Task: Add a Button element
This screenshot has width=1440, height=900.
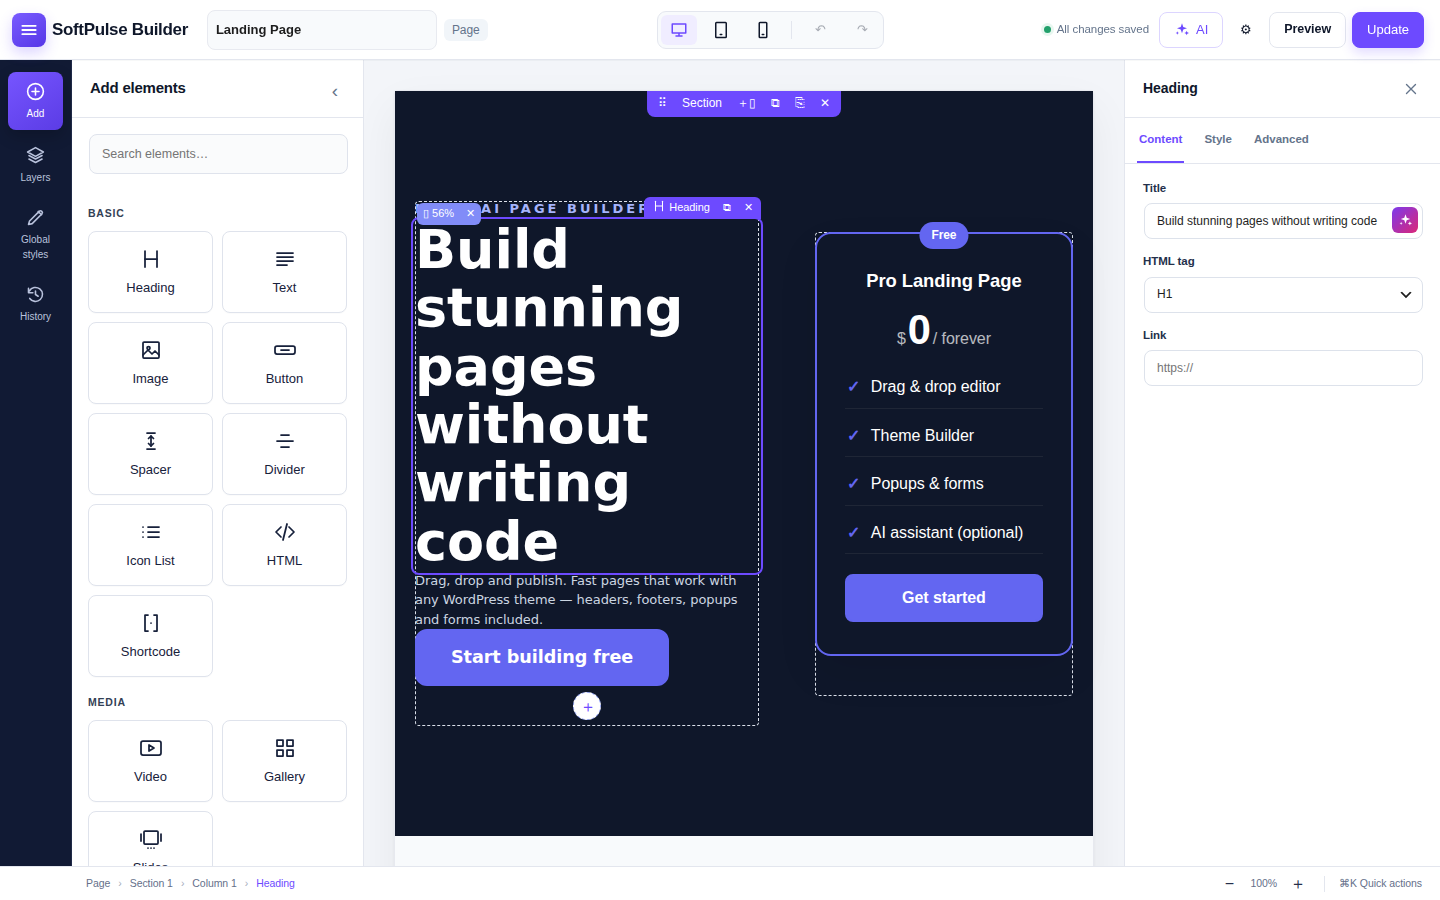Action: coord(284,363)
